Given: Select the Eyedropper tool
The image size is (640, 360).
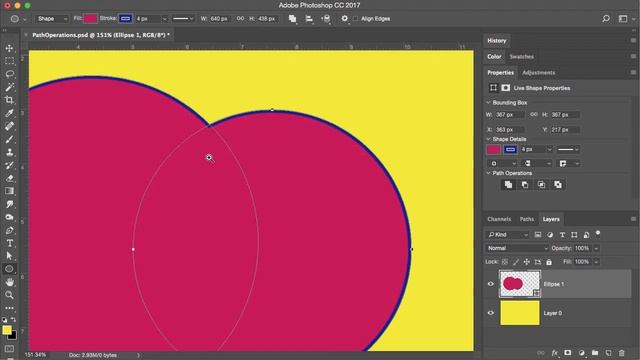Looking at the screenshot, I should pos(9,113).
